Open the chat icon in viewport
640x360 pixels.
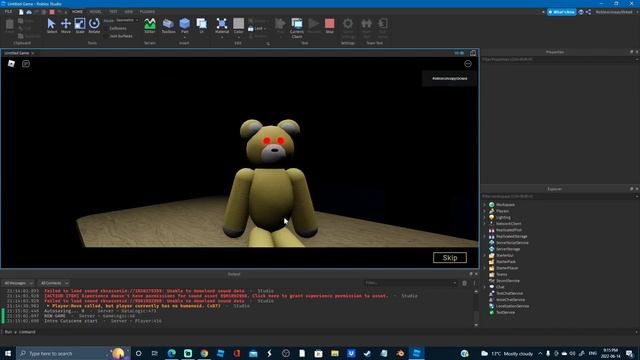tap(26, 63)
